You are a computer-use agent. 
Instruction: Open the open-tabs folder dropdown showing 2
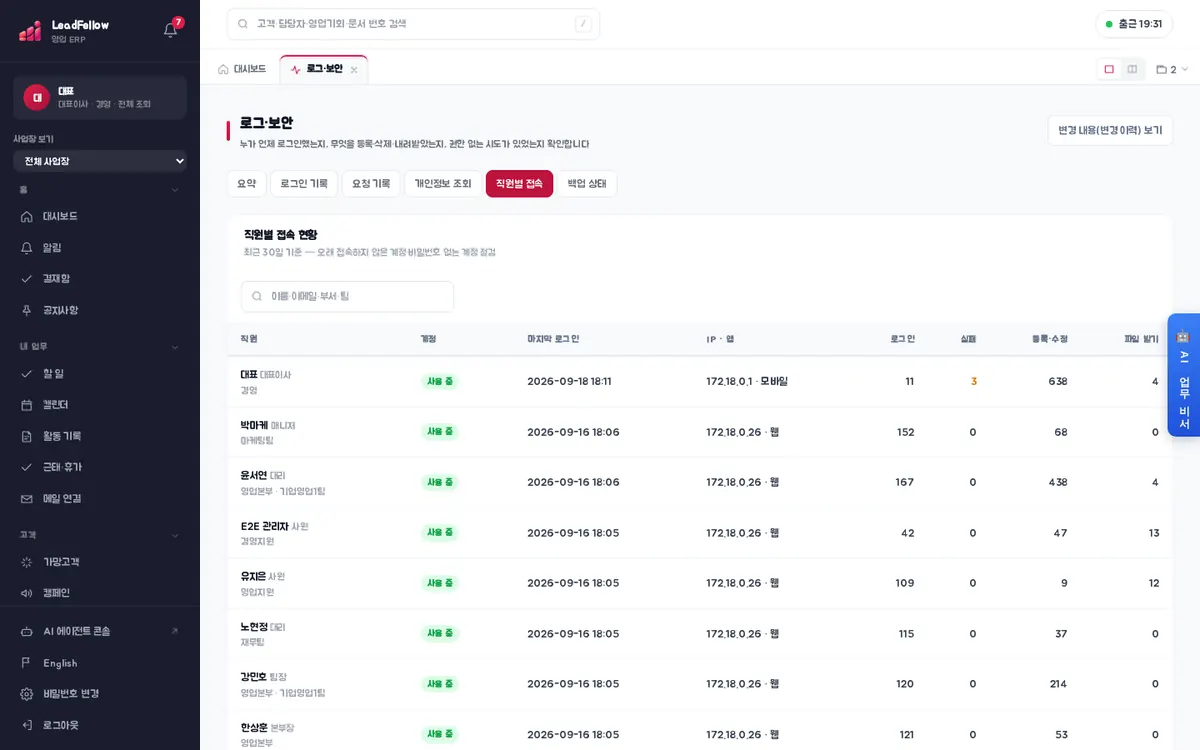[x=1172, y=69]
